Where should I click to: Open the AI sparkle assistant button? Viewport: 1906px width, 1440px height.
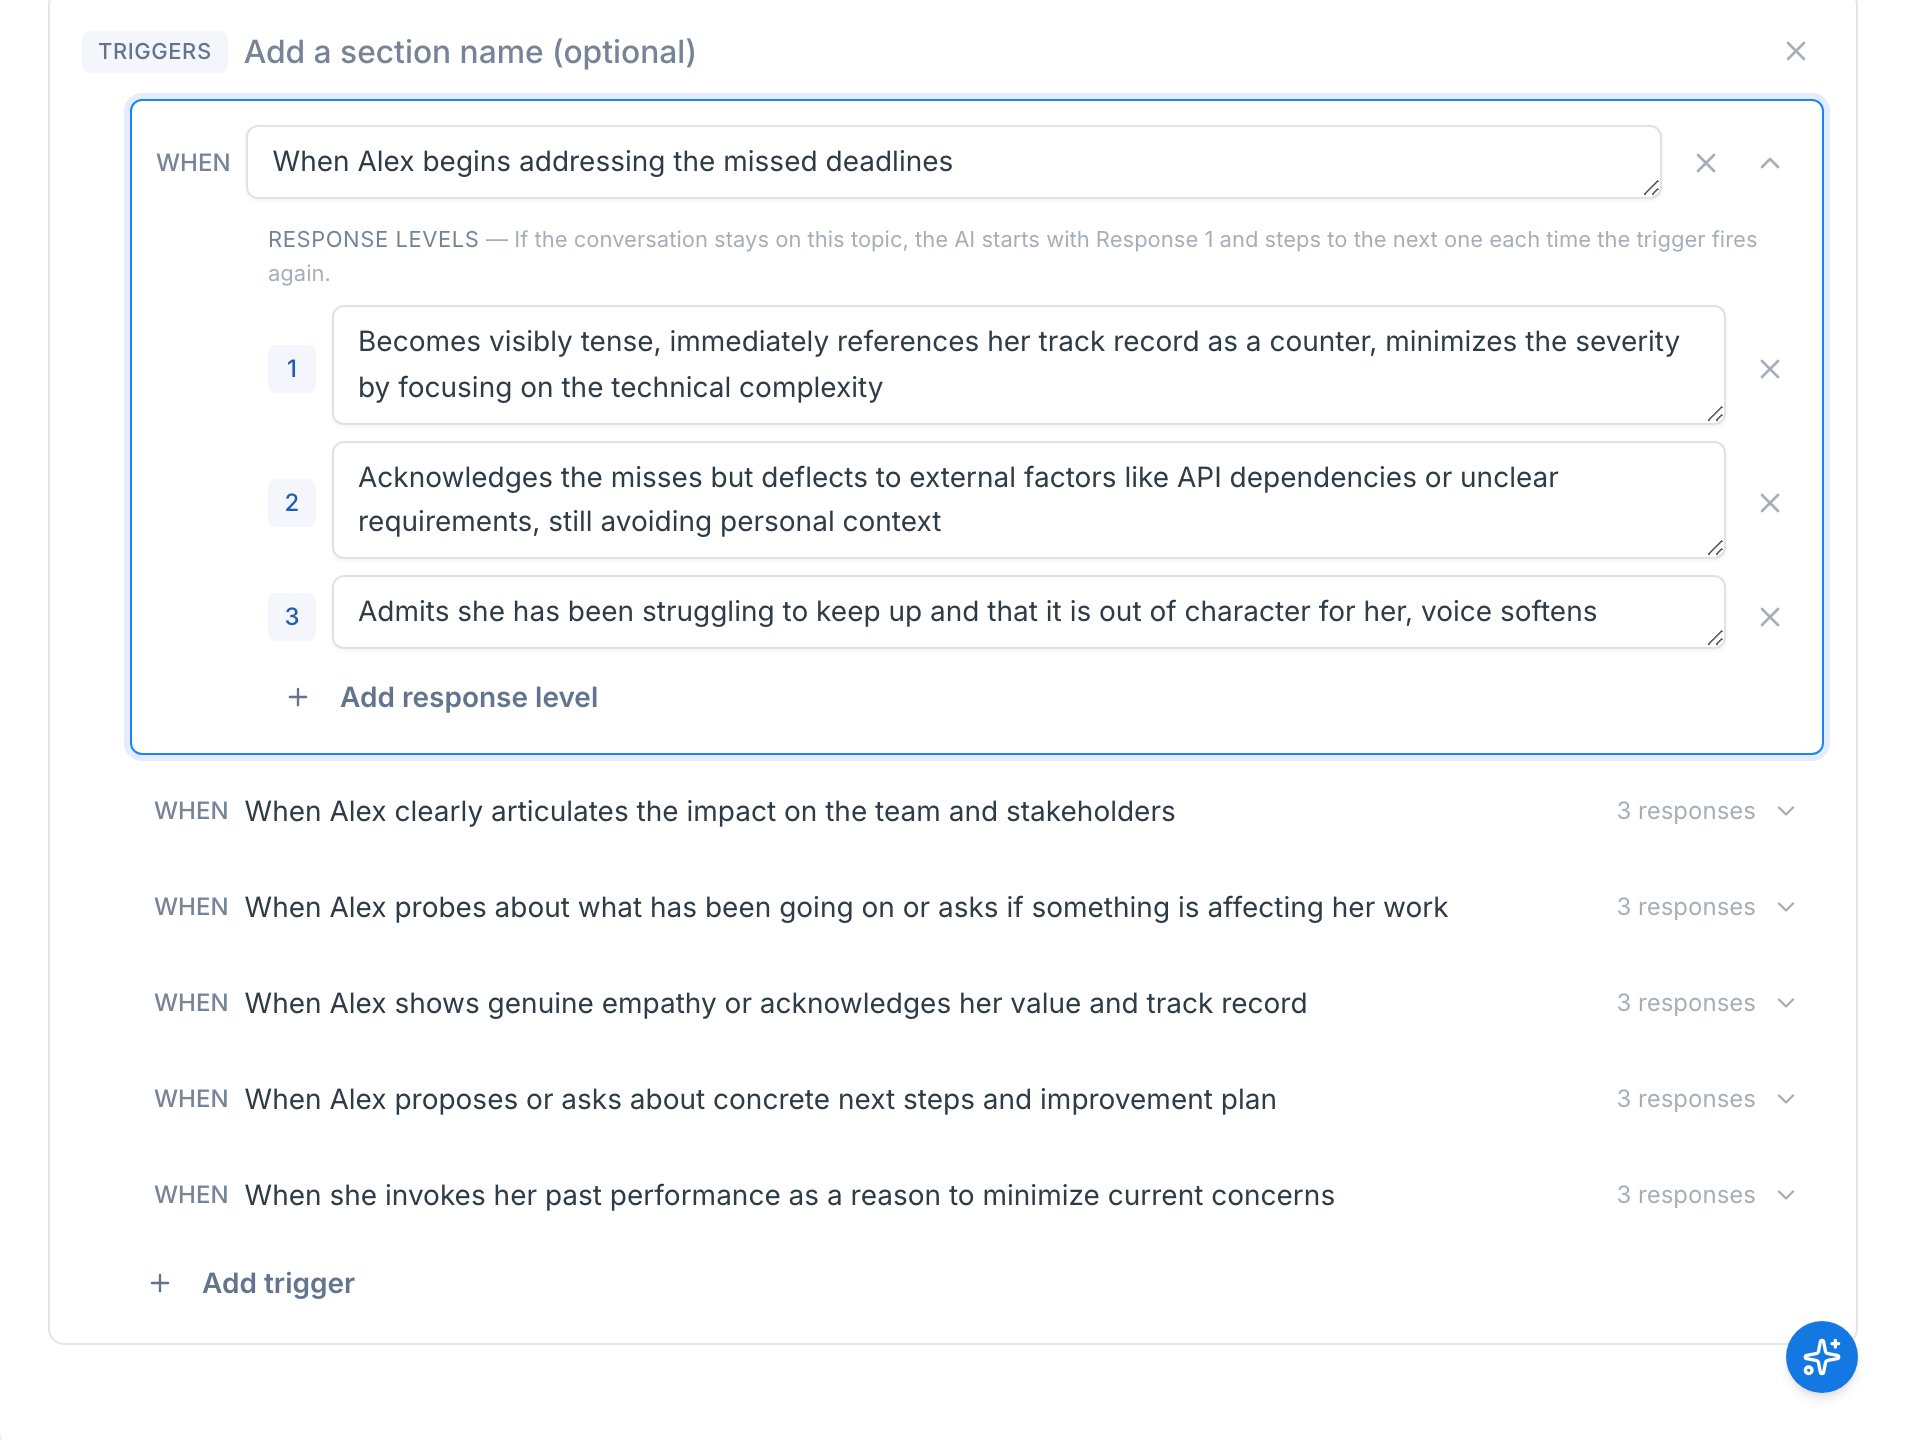[1821, 1357]
